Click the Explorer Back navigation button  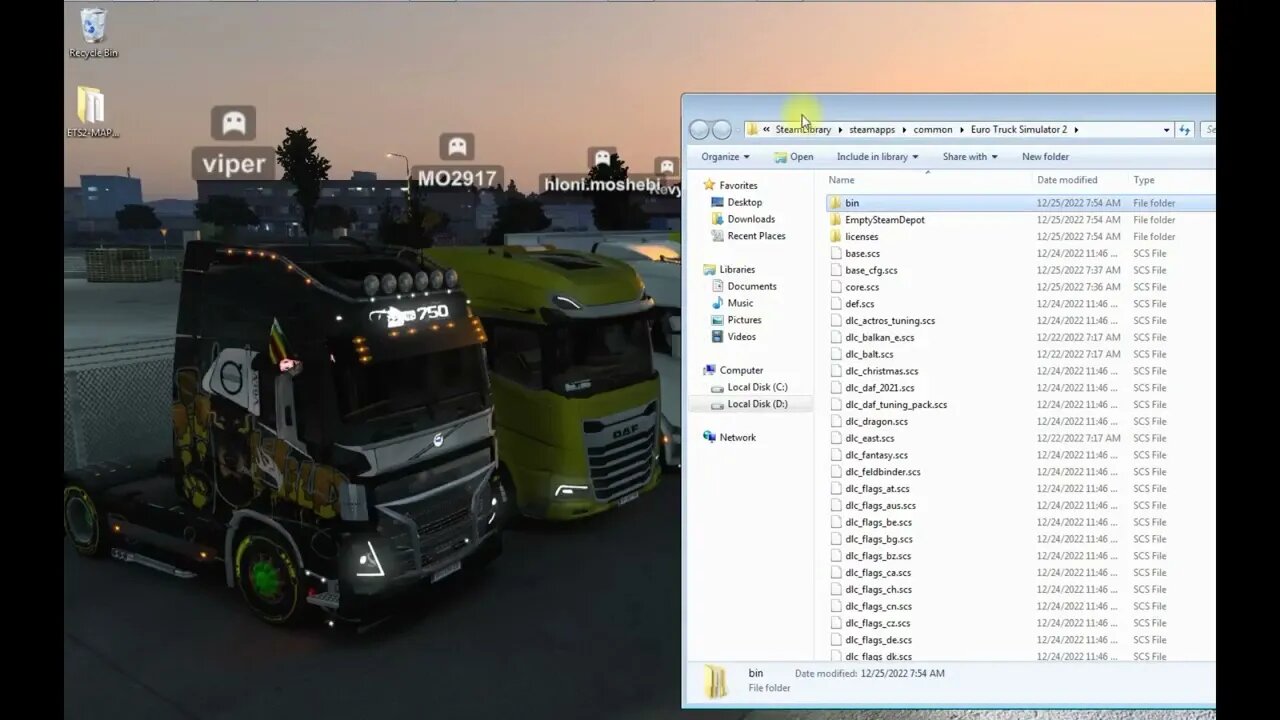click(699, 130)
